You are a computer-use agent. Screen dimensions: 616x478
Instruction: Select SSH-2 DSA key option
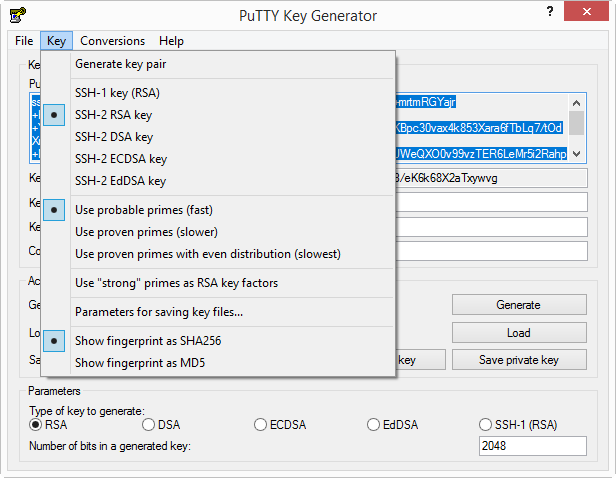point(218,137)
